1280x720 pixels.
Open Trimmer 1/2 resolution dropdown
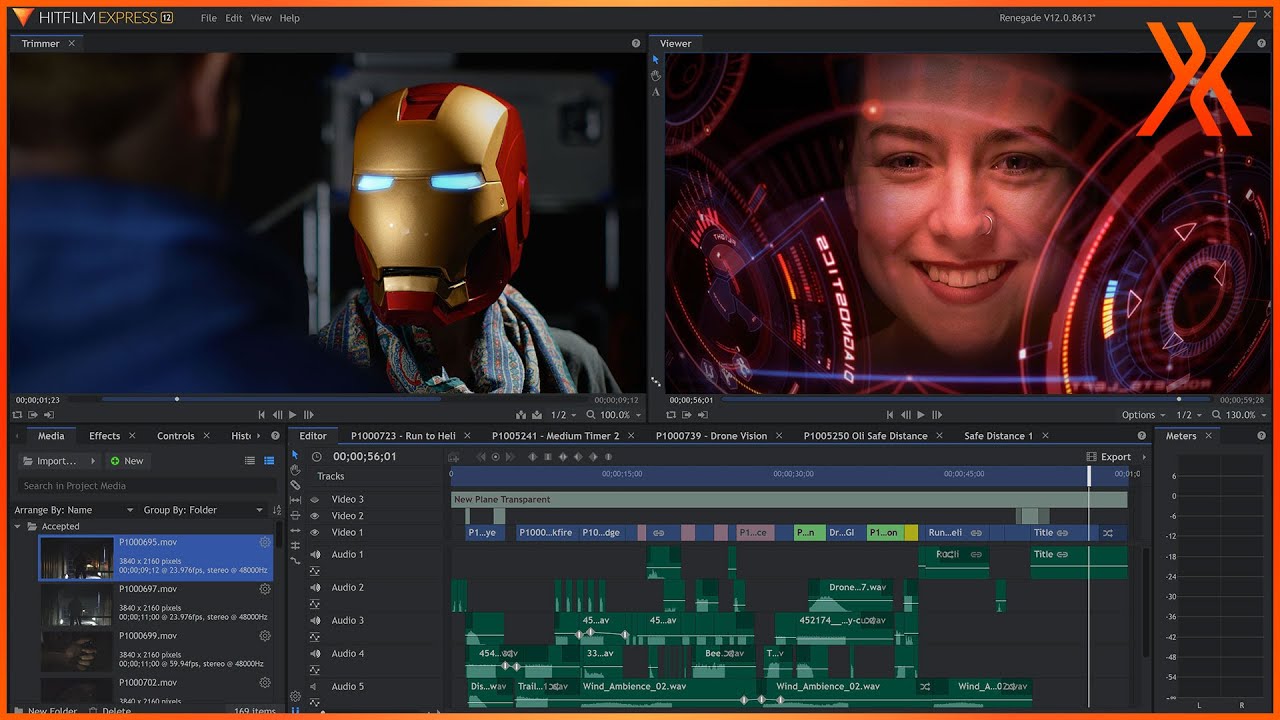click(x=564, y=414)
